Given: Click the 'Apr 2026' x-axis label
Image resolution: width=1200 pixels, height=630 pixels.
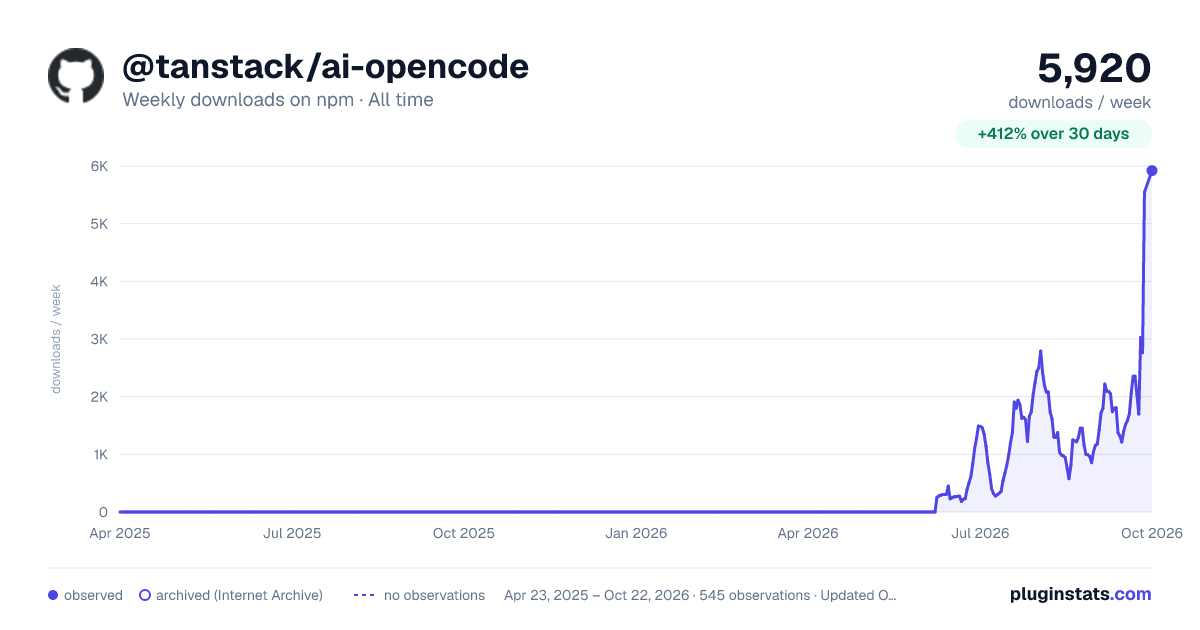Looking at the screenshot, I should (x=807, y=533).
